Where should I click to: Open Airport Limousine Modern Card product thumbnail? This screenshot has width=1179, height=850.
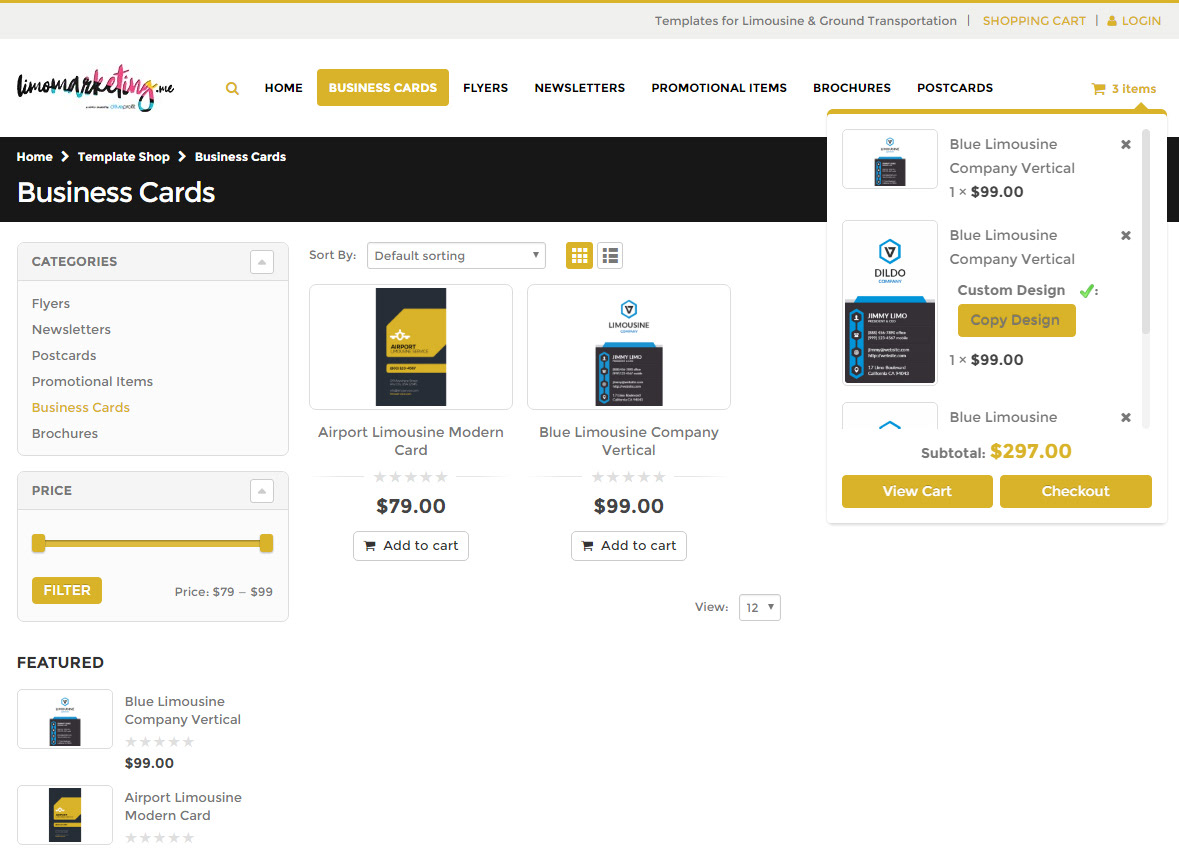pyautogui.click(x=411, y=347)
